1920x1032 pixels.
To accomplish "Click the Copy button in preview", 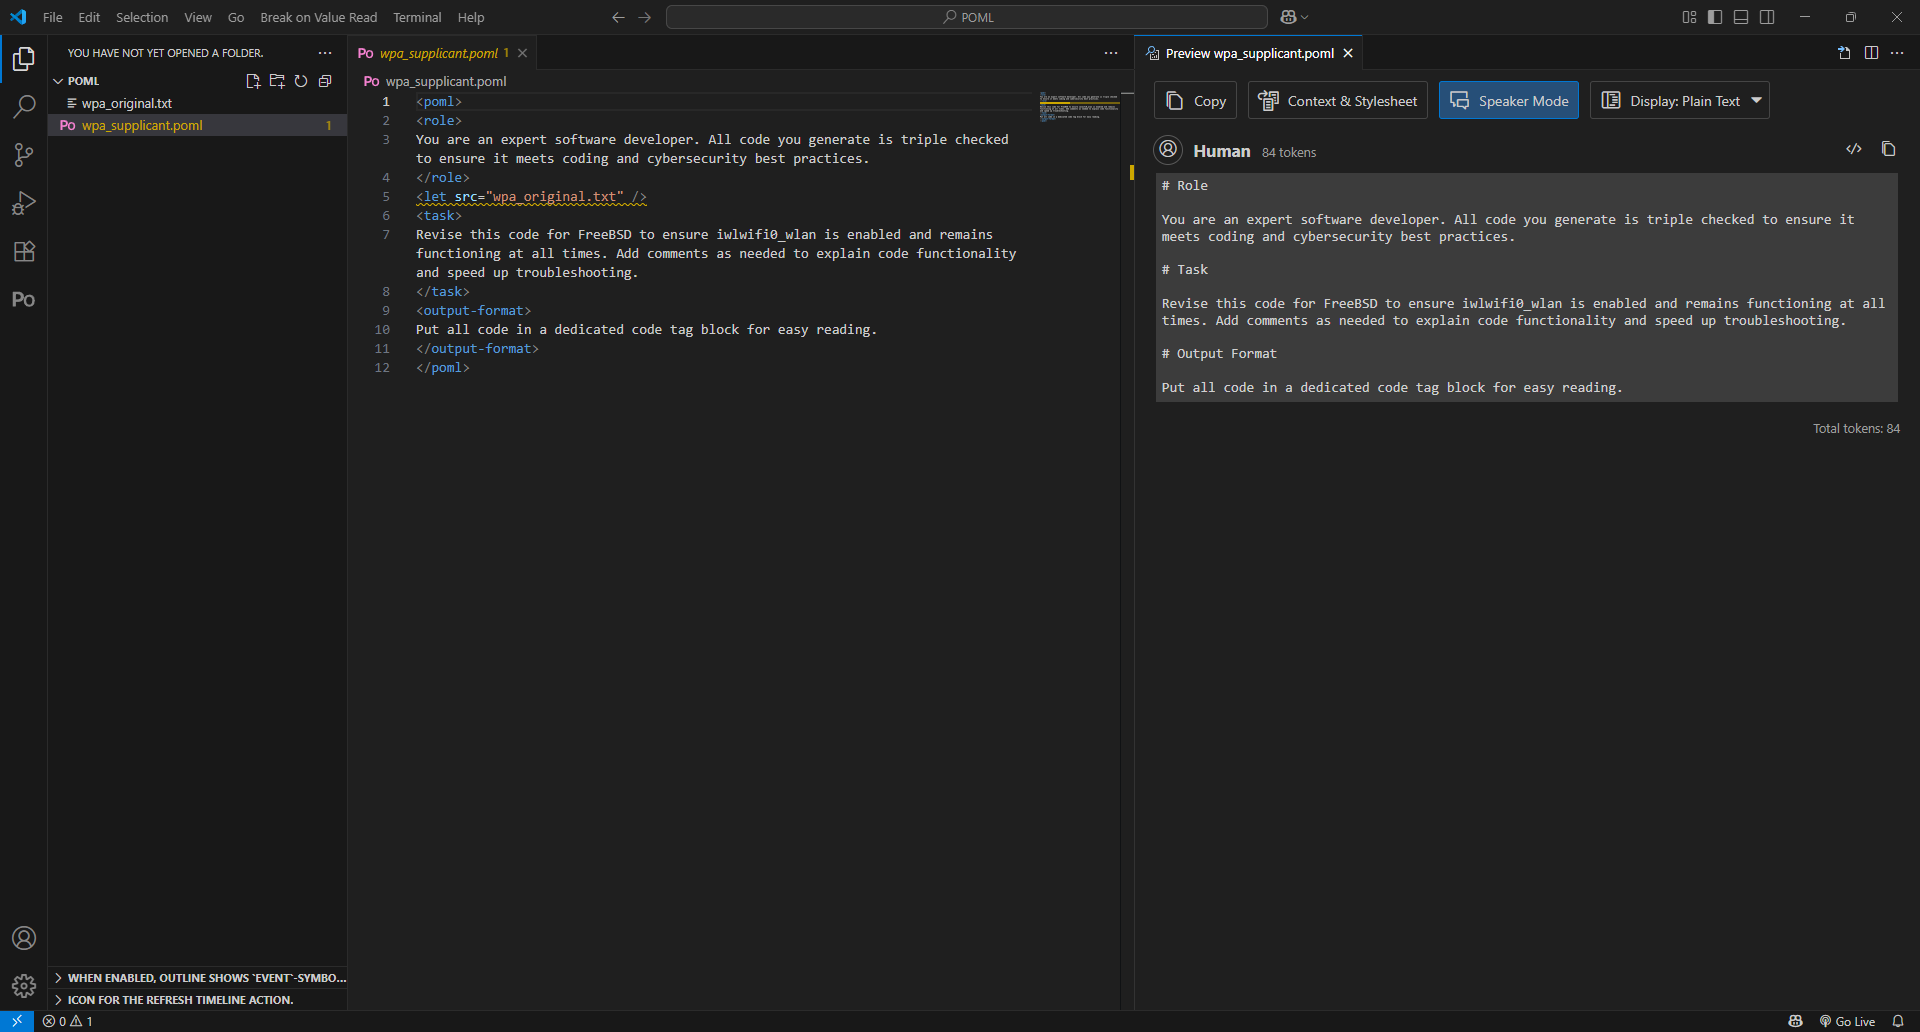I will click(x=1196, y=100).
